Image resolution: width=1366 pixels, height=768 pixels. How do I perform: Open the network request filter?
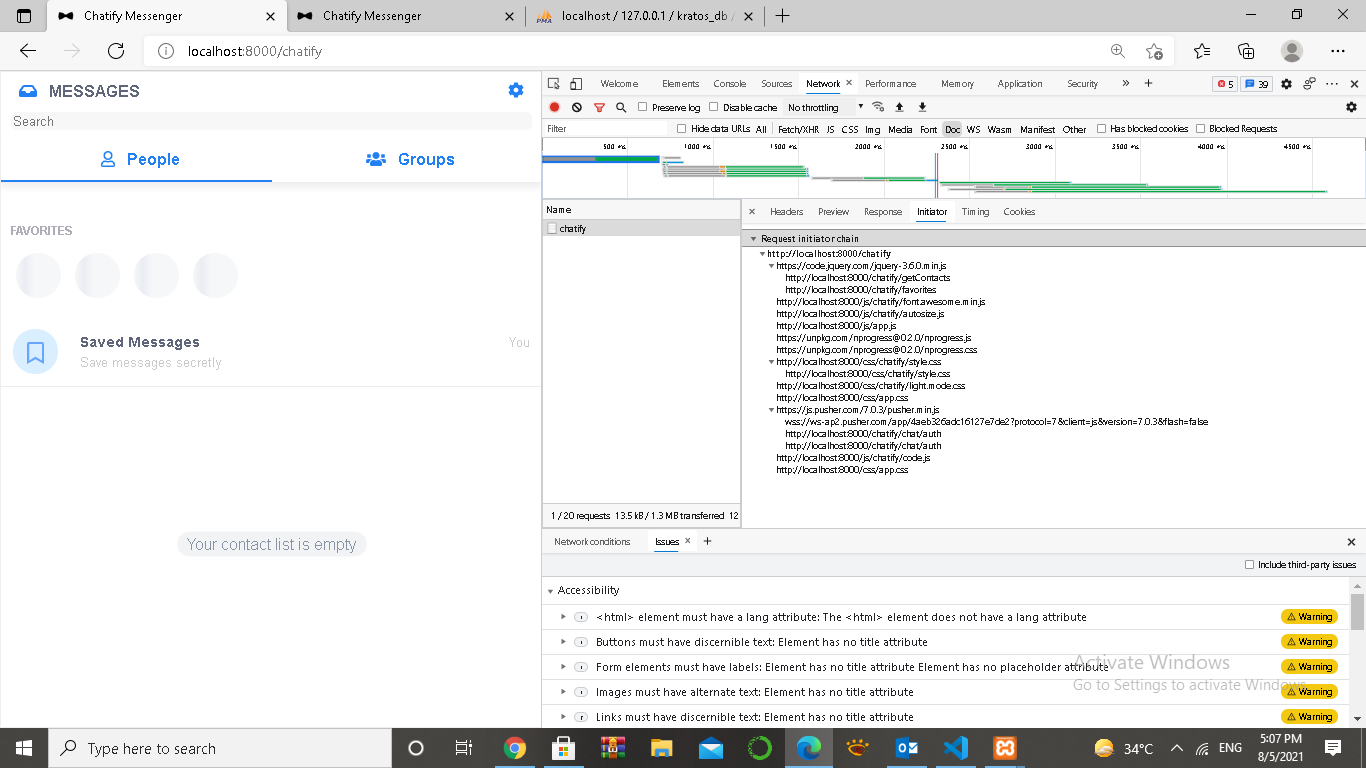click(x=599, y=105)
